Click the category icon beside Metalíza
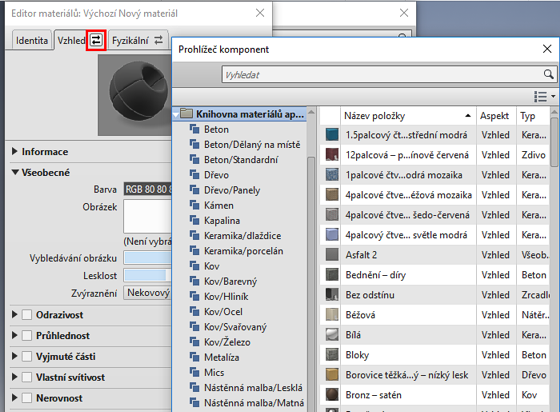This screenshot has width=560, height=412. tap(195, 357)
